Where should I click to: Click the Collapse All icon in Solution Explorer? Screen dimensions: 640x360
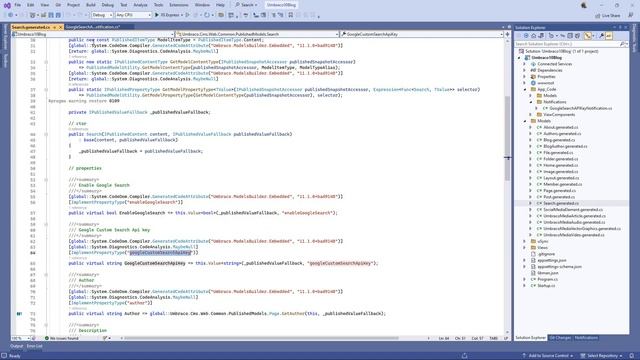click(570, 36)
